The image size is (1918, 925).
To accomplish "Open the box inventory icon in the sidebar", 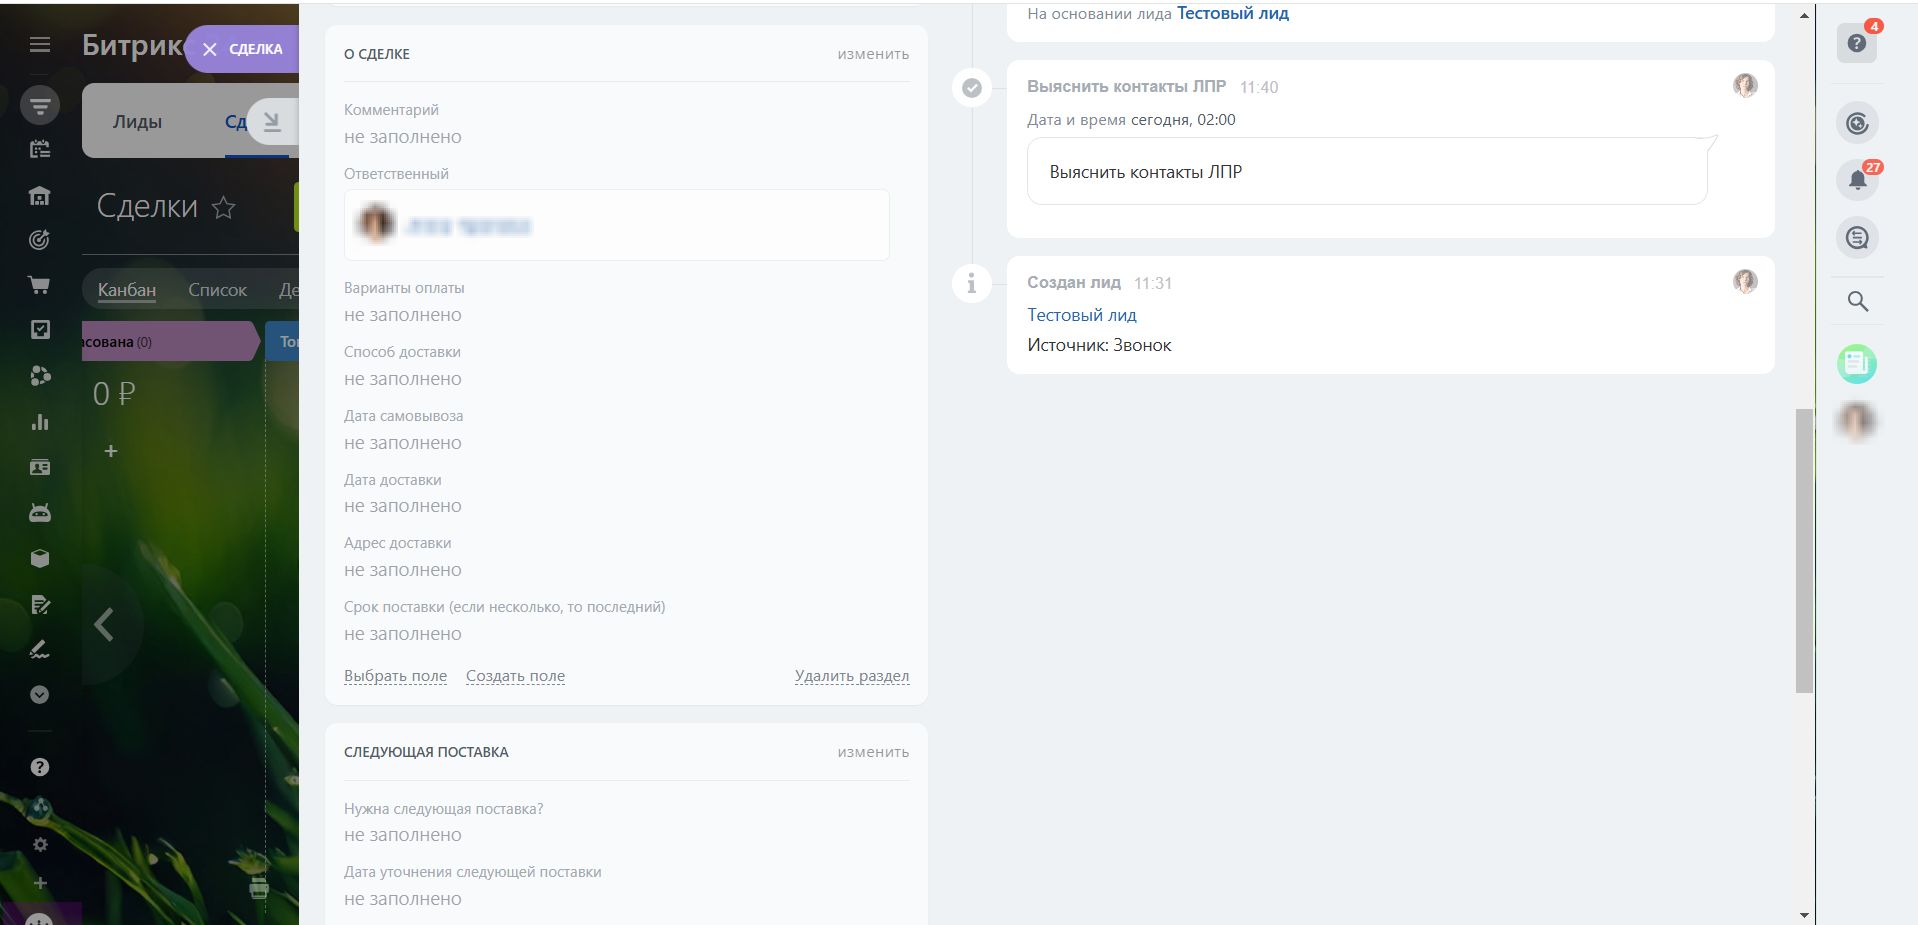I will 40,559.
